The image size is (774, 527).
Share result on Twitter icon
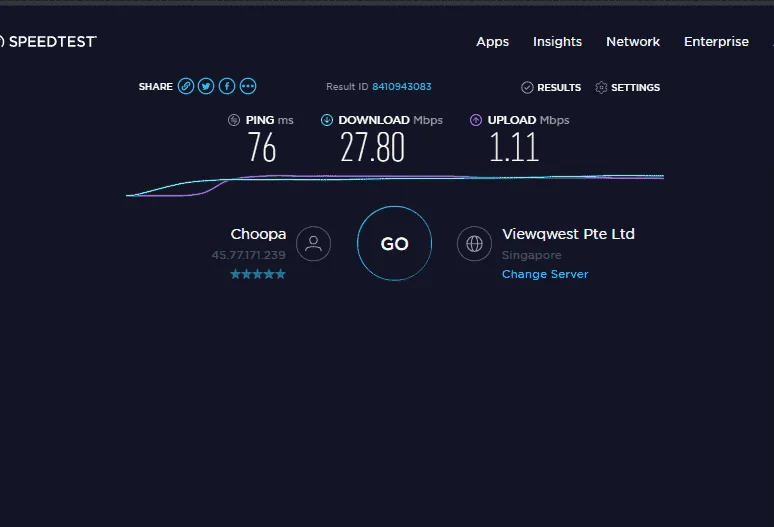click(206, 86)
